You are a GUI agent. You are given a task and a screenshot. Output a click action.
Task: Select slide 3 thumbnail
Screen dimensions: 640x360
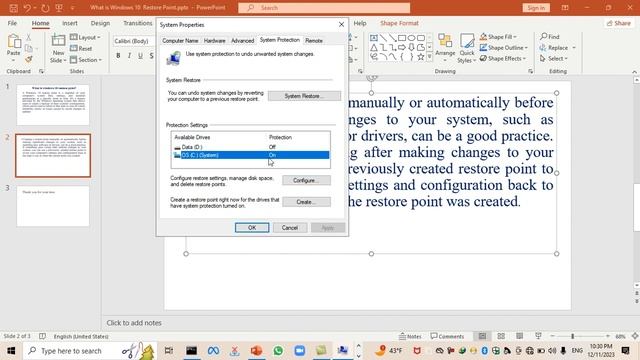(53, 206)
